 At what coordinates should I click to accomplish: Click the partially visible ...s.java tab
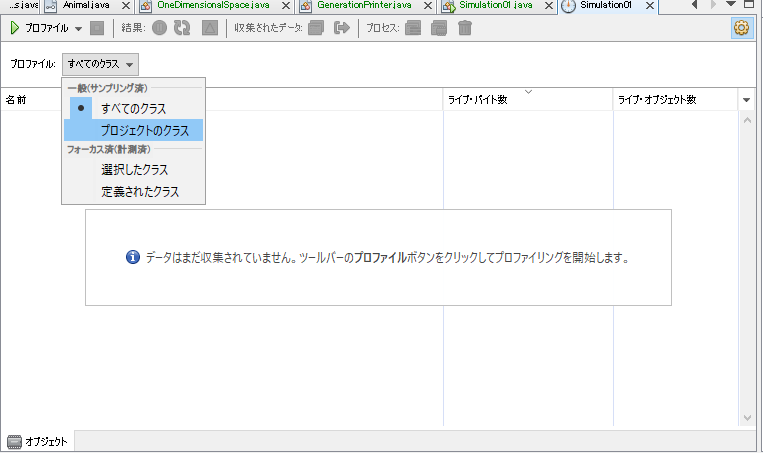coord(22,5)
